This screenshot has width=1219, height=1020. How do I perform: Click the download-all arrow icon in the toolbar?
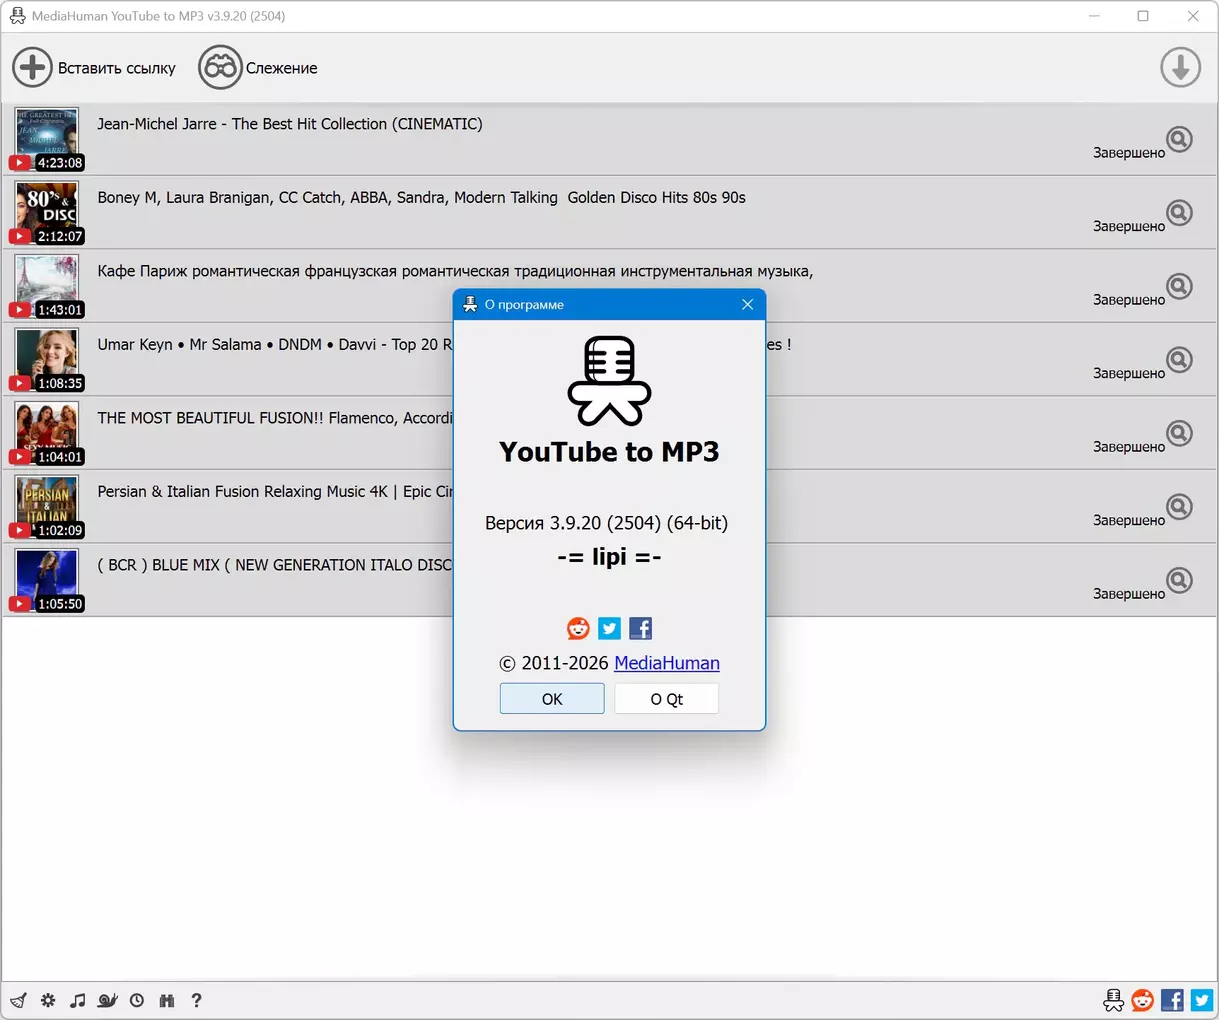(x=1180, y=67)
